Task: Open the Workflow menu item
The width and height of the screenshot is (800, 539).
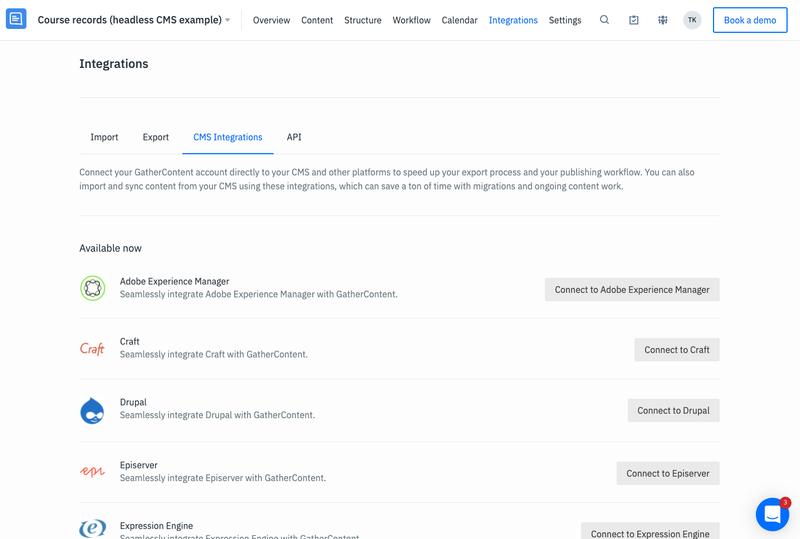Action: (411, 20)
